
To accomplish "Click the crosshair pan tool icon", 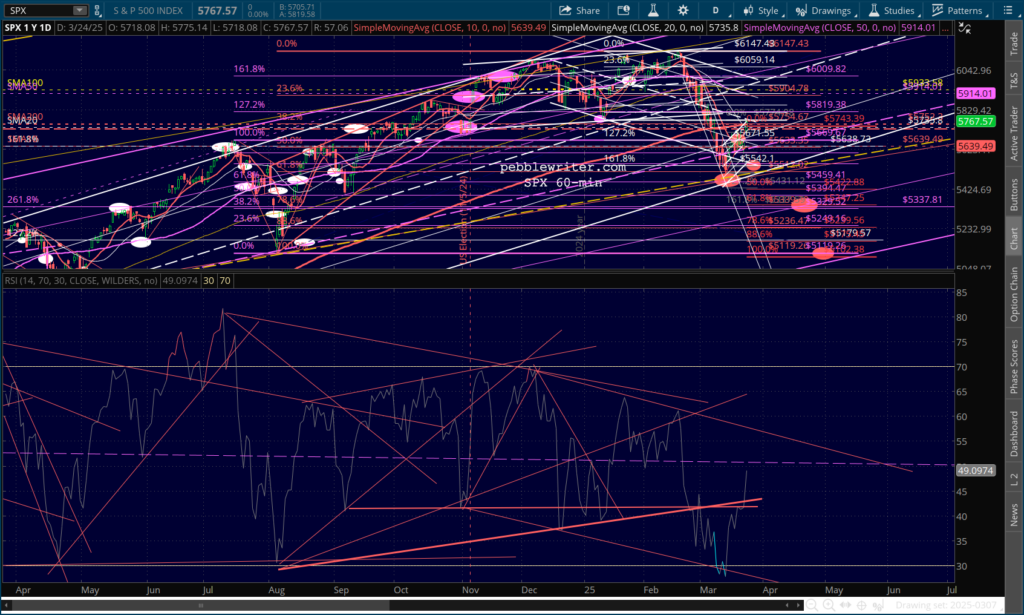I will coord(861,605).
